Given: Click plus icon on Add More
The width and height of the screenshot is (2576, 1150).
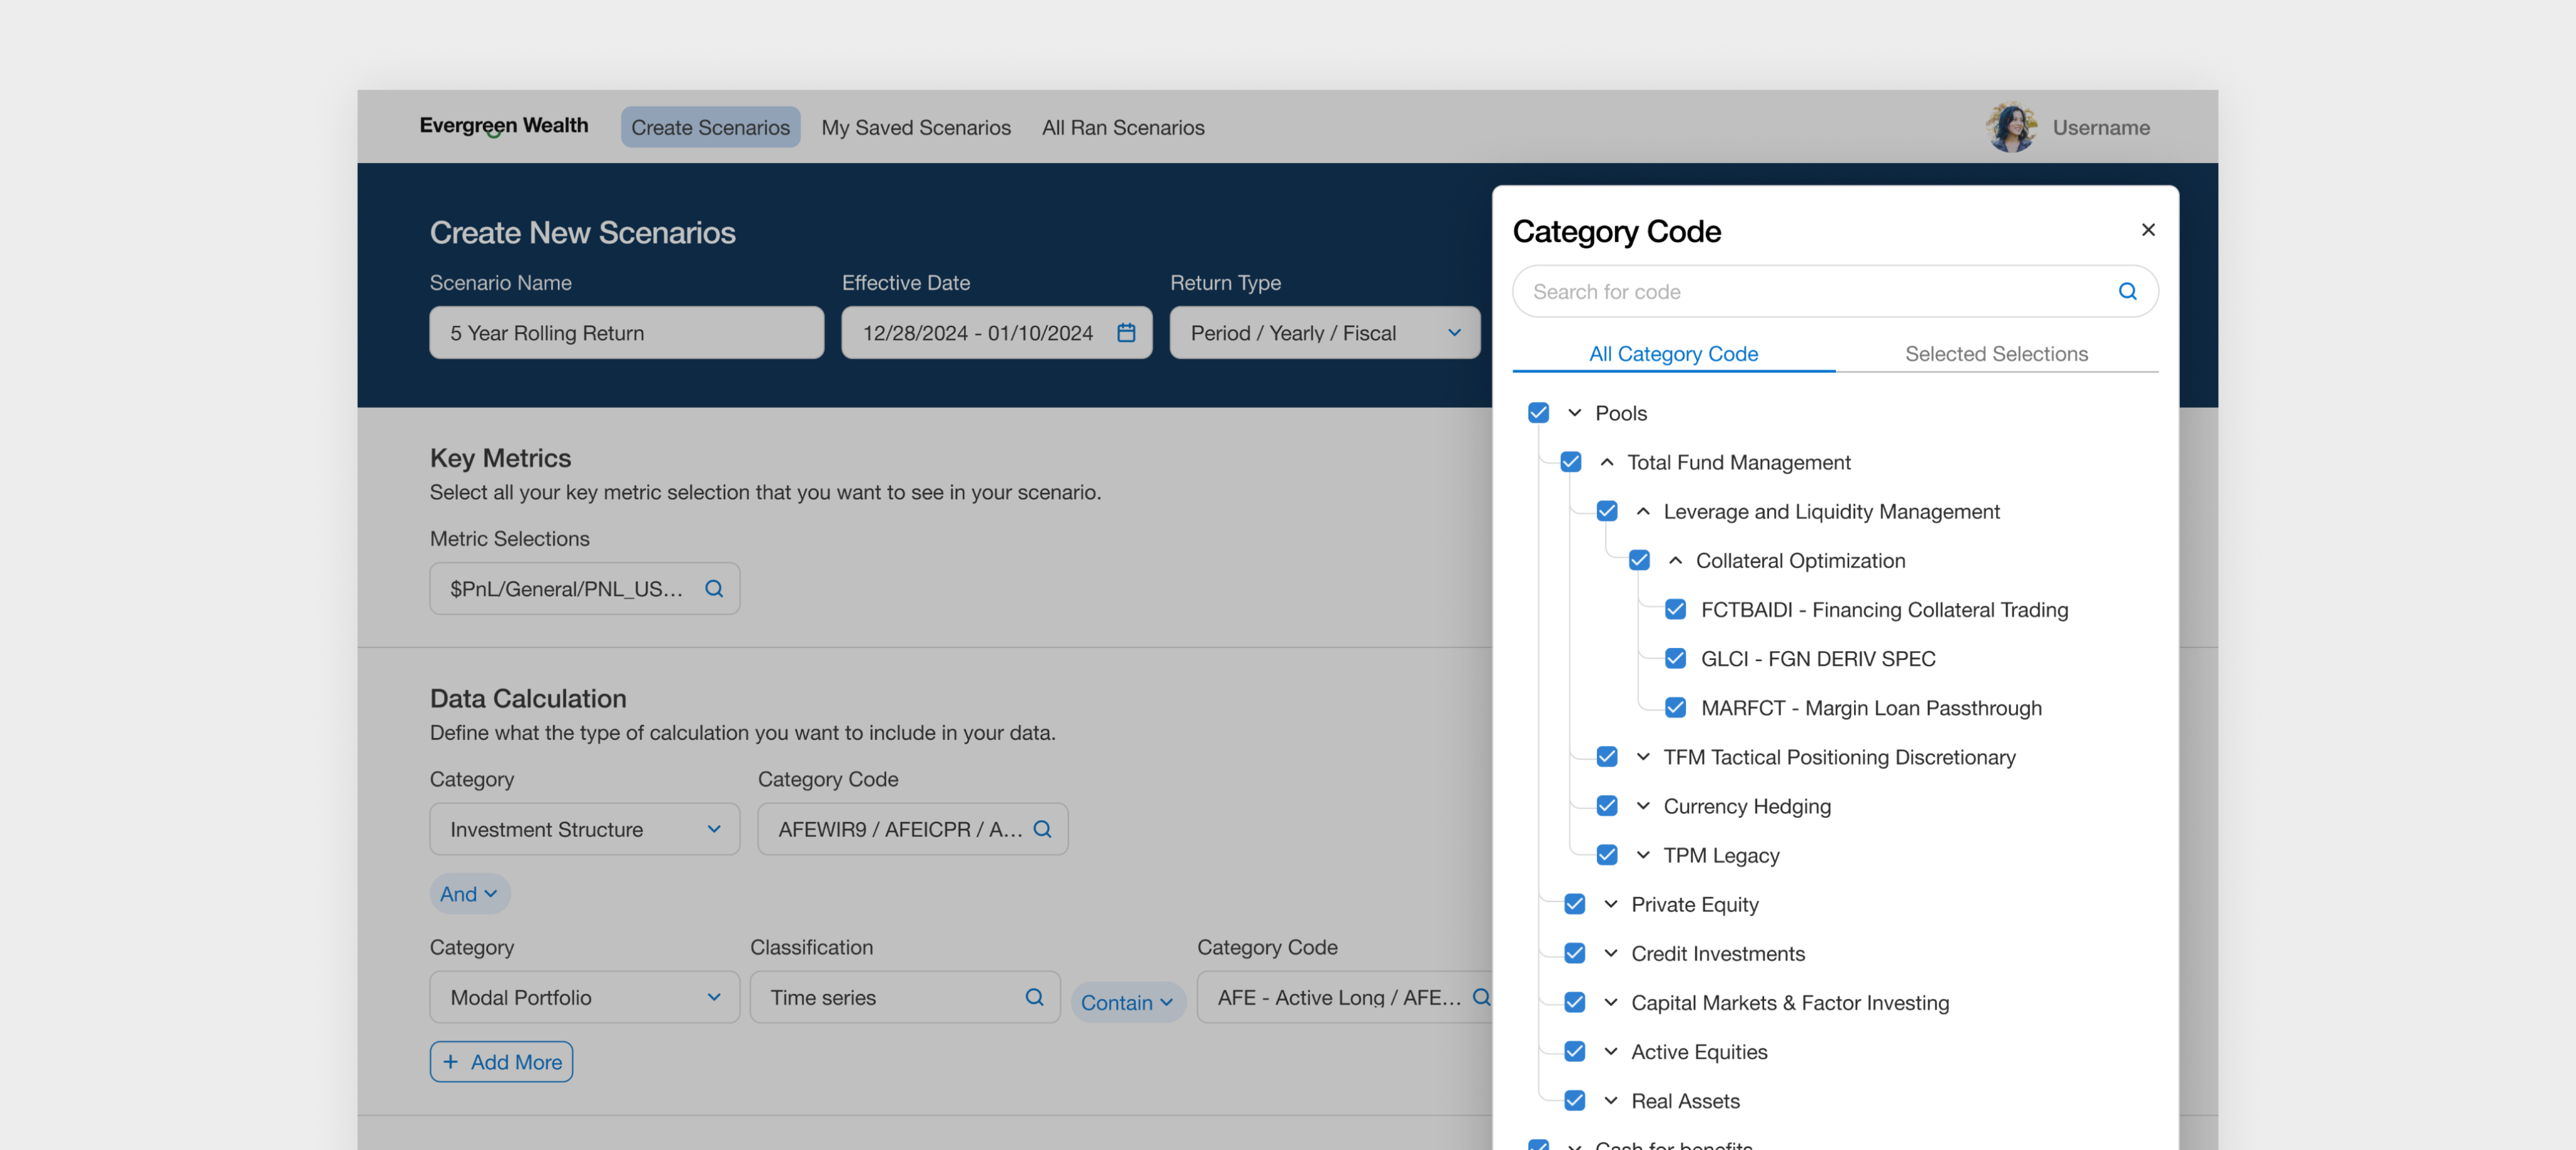Looking at the screenshot, I should tap(450, 1062).
